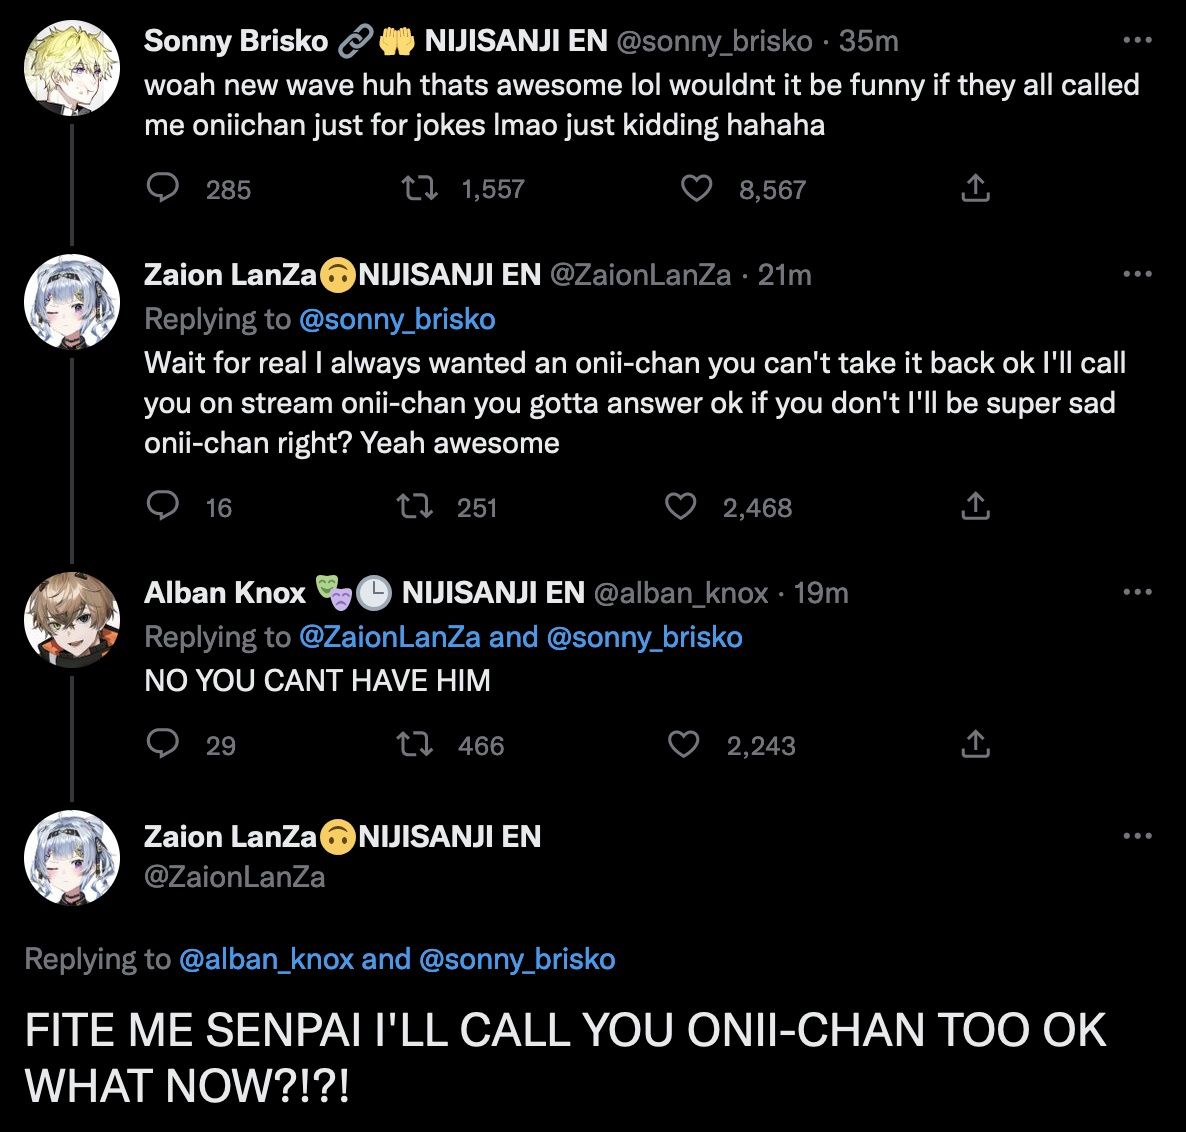The image size is (1186, 1132).
Task: Retweet Sonny Brisko's tweet
Action: pyautogui.click(x=419, y=188)
